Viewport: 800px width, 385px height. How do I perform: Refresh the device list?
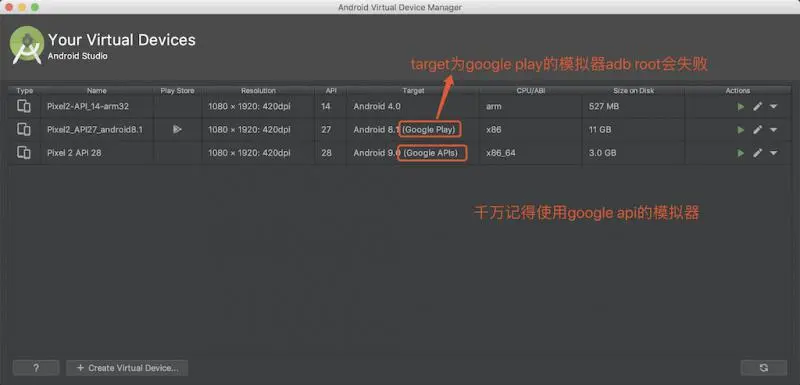pos(763,368)
